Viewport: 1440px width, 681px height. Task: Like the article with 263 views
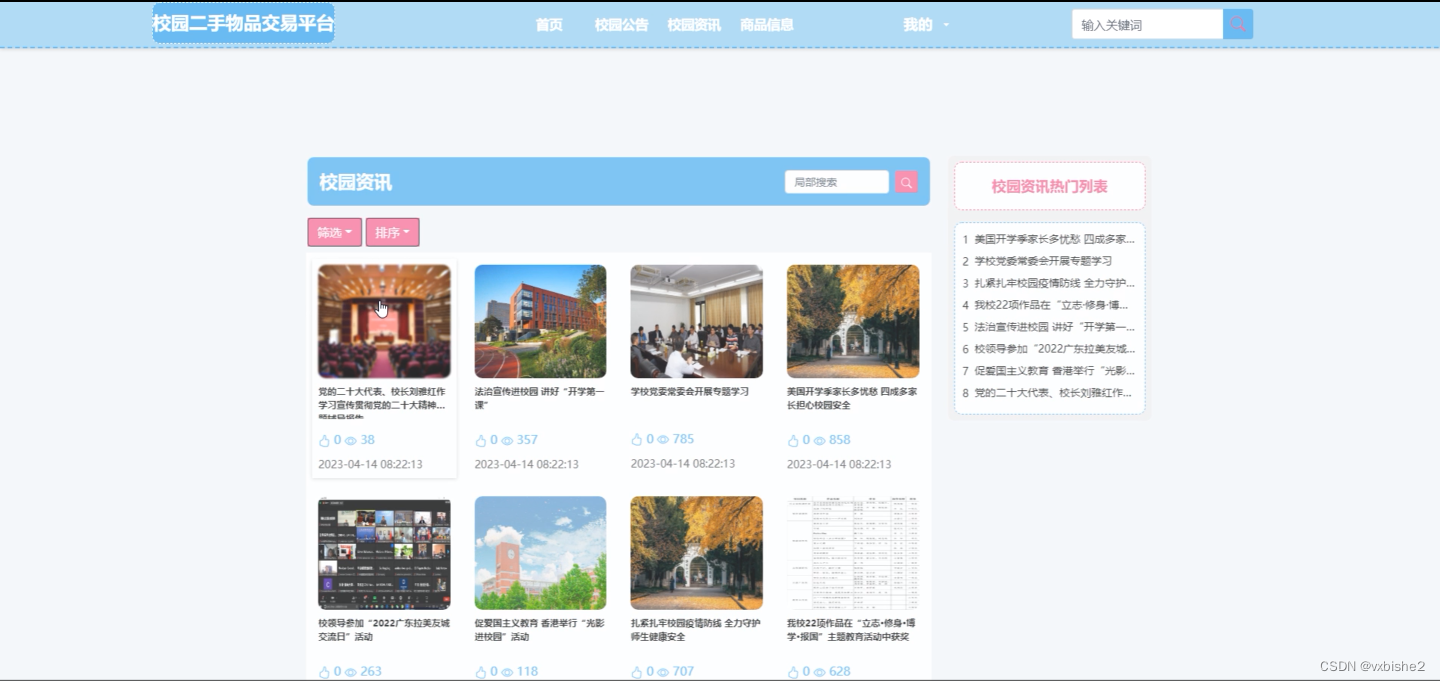324,672
